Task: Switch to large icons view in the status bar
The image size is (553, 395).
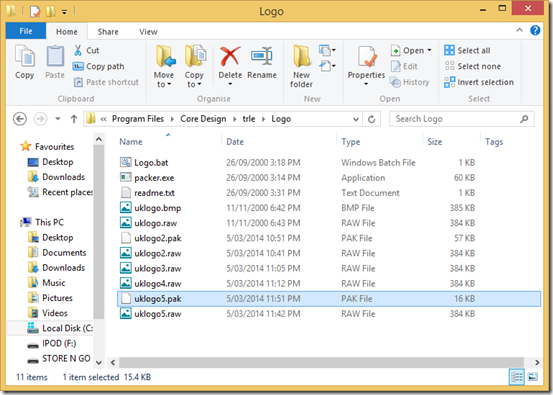Action: (533, 377)
